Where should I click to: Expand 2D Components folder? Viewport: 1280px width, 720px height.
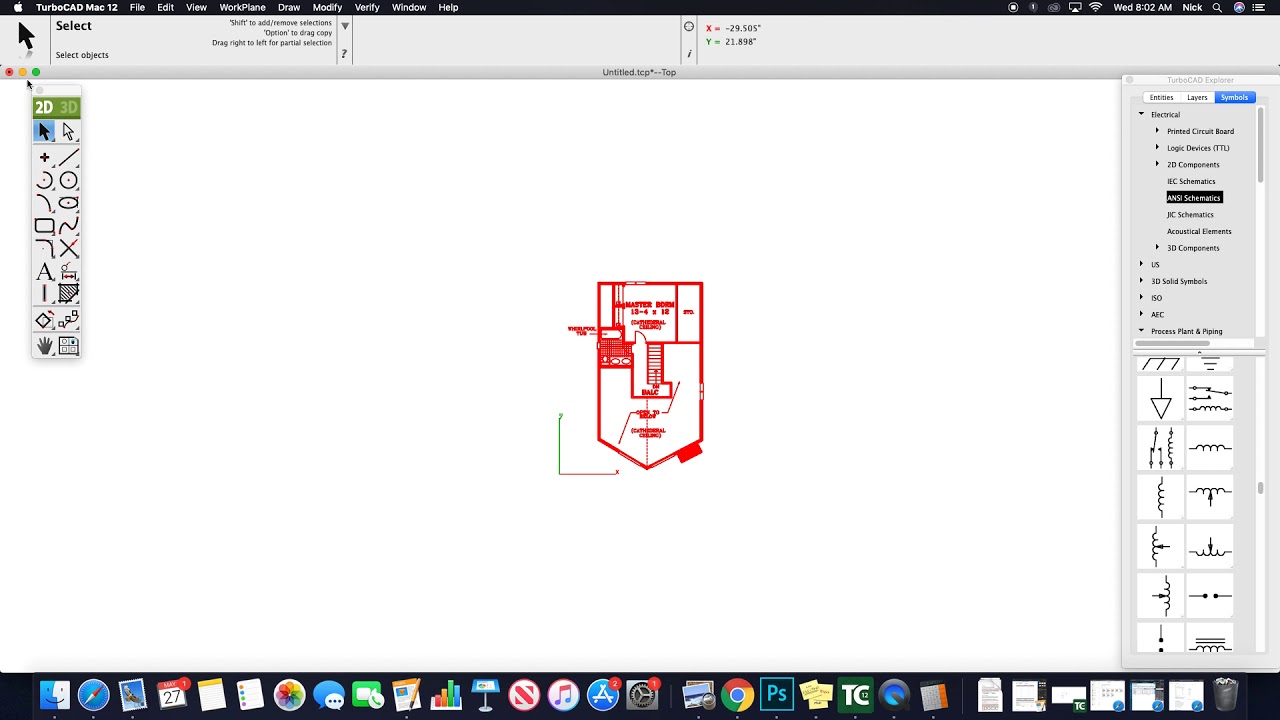click(1157, 164)
